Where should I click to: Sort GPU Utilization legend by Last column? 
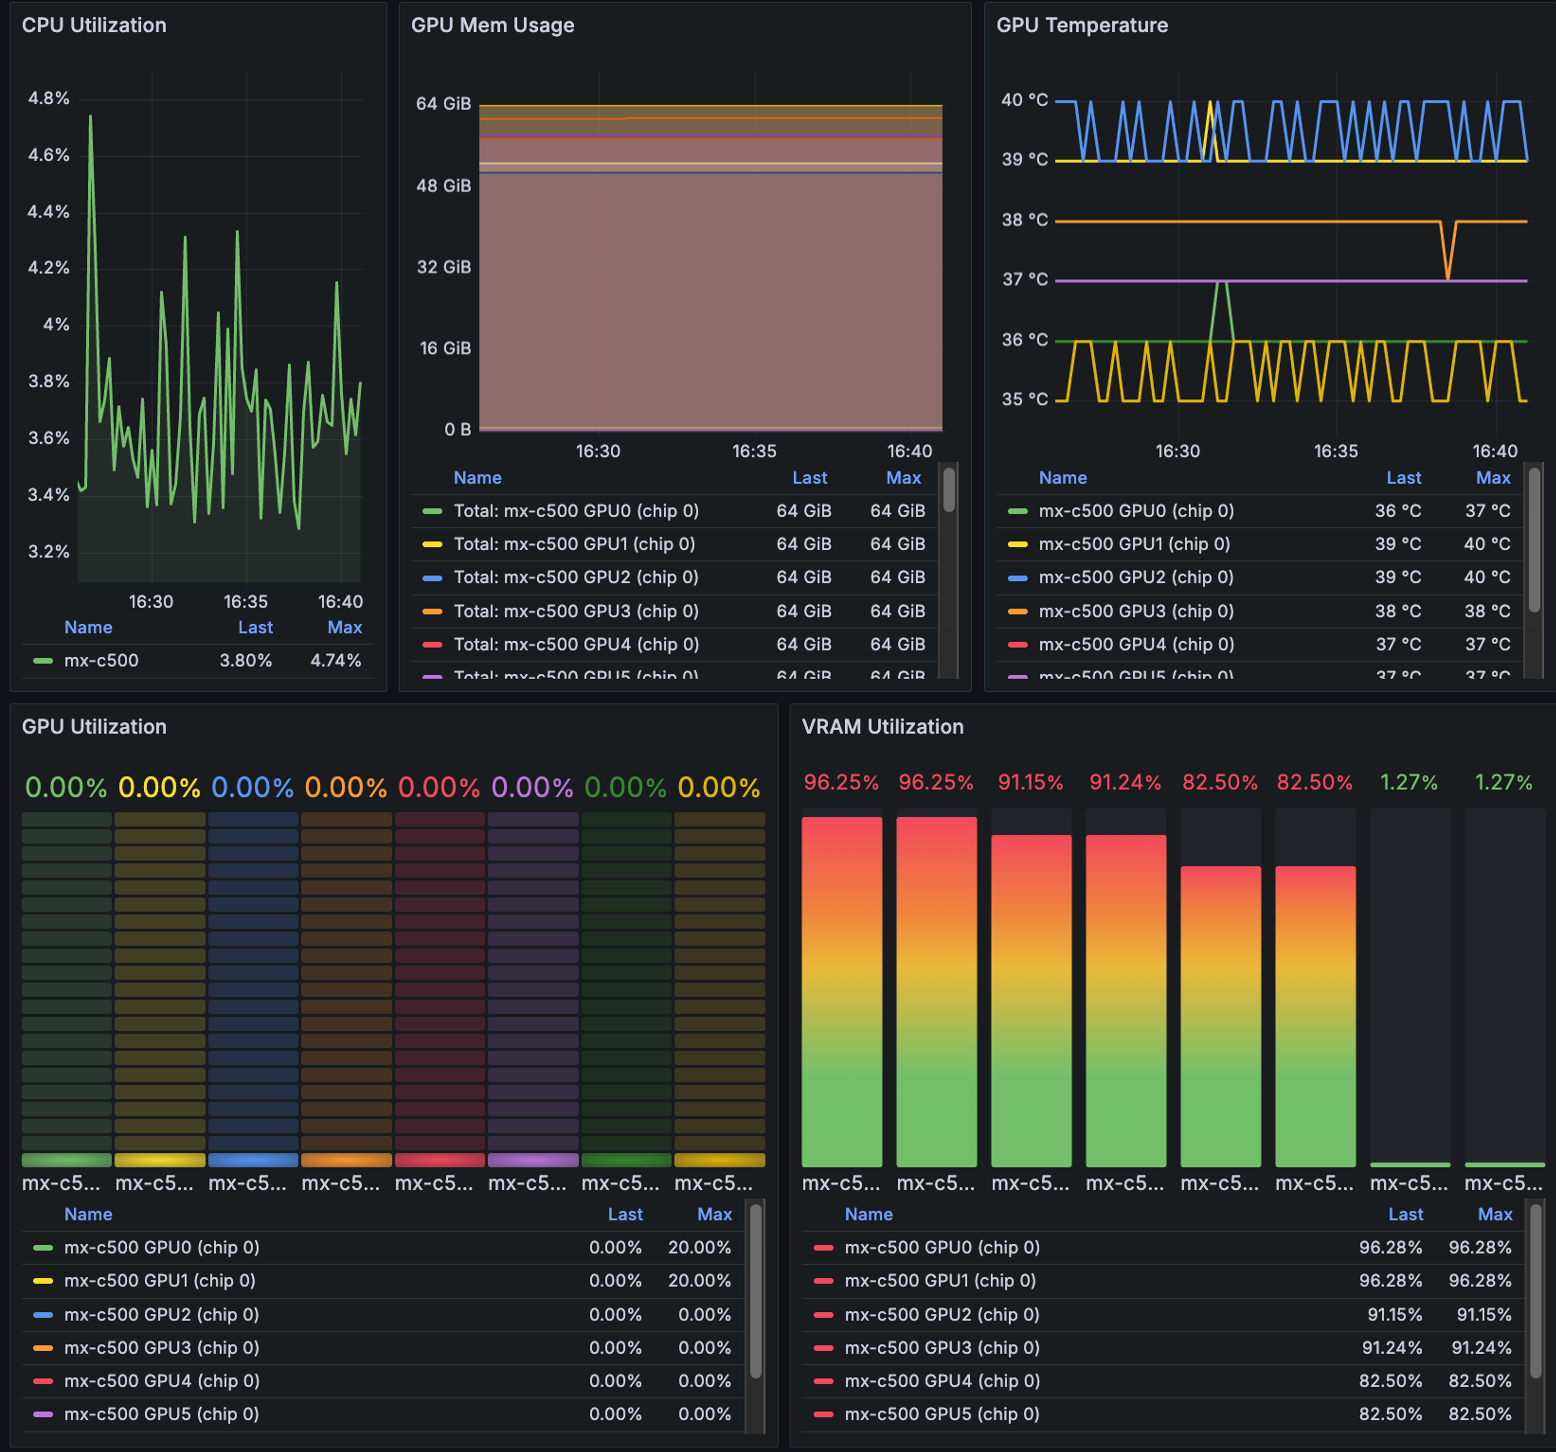click(625, 1214)
